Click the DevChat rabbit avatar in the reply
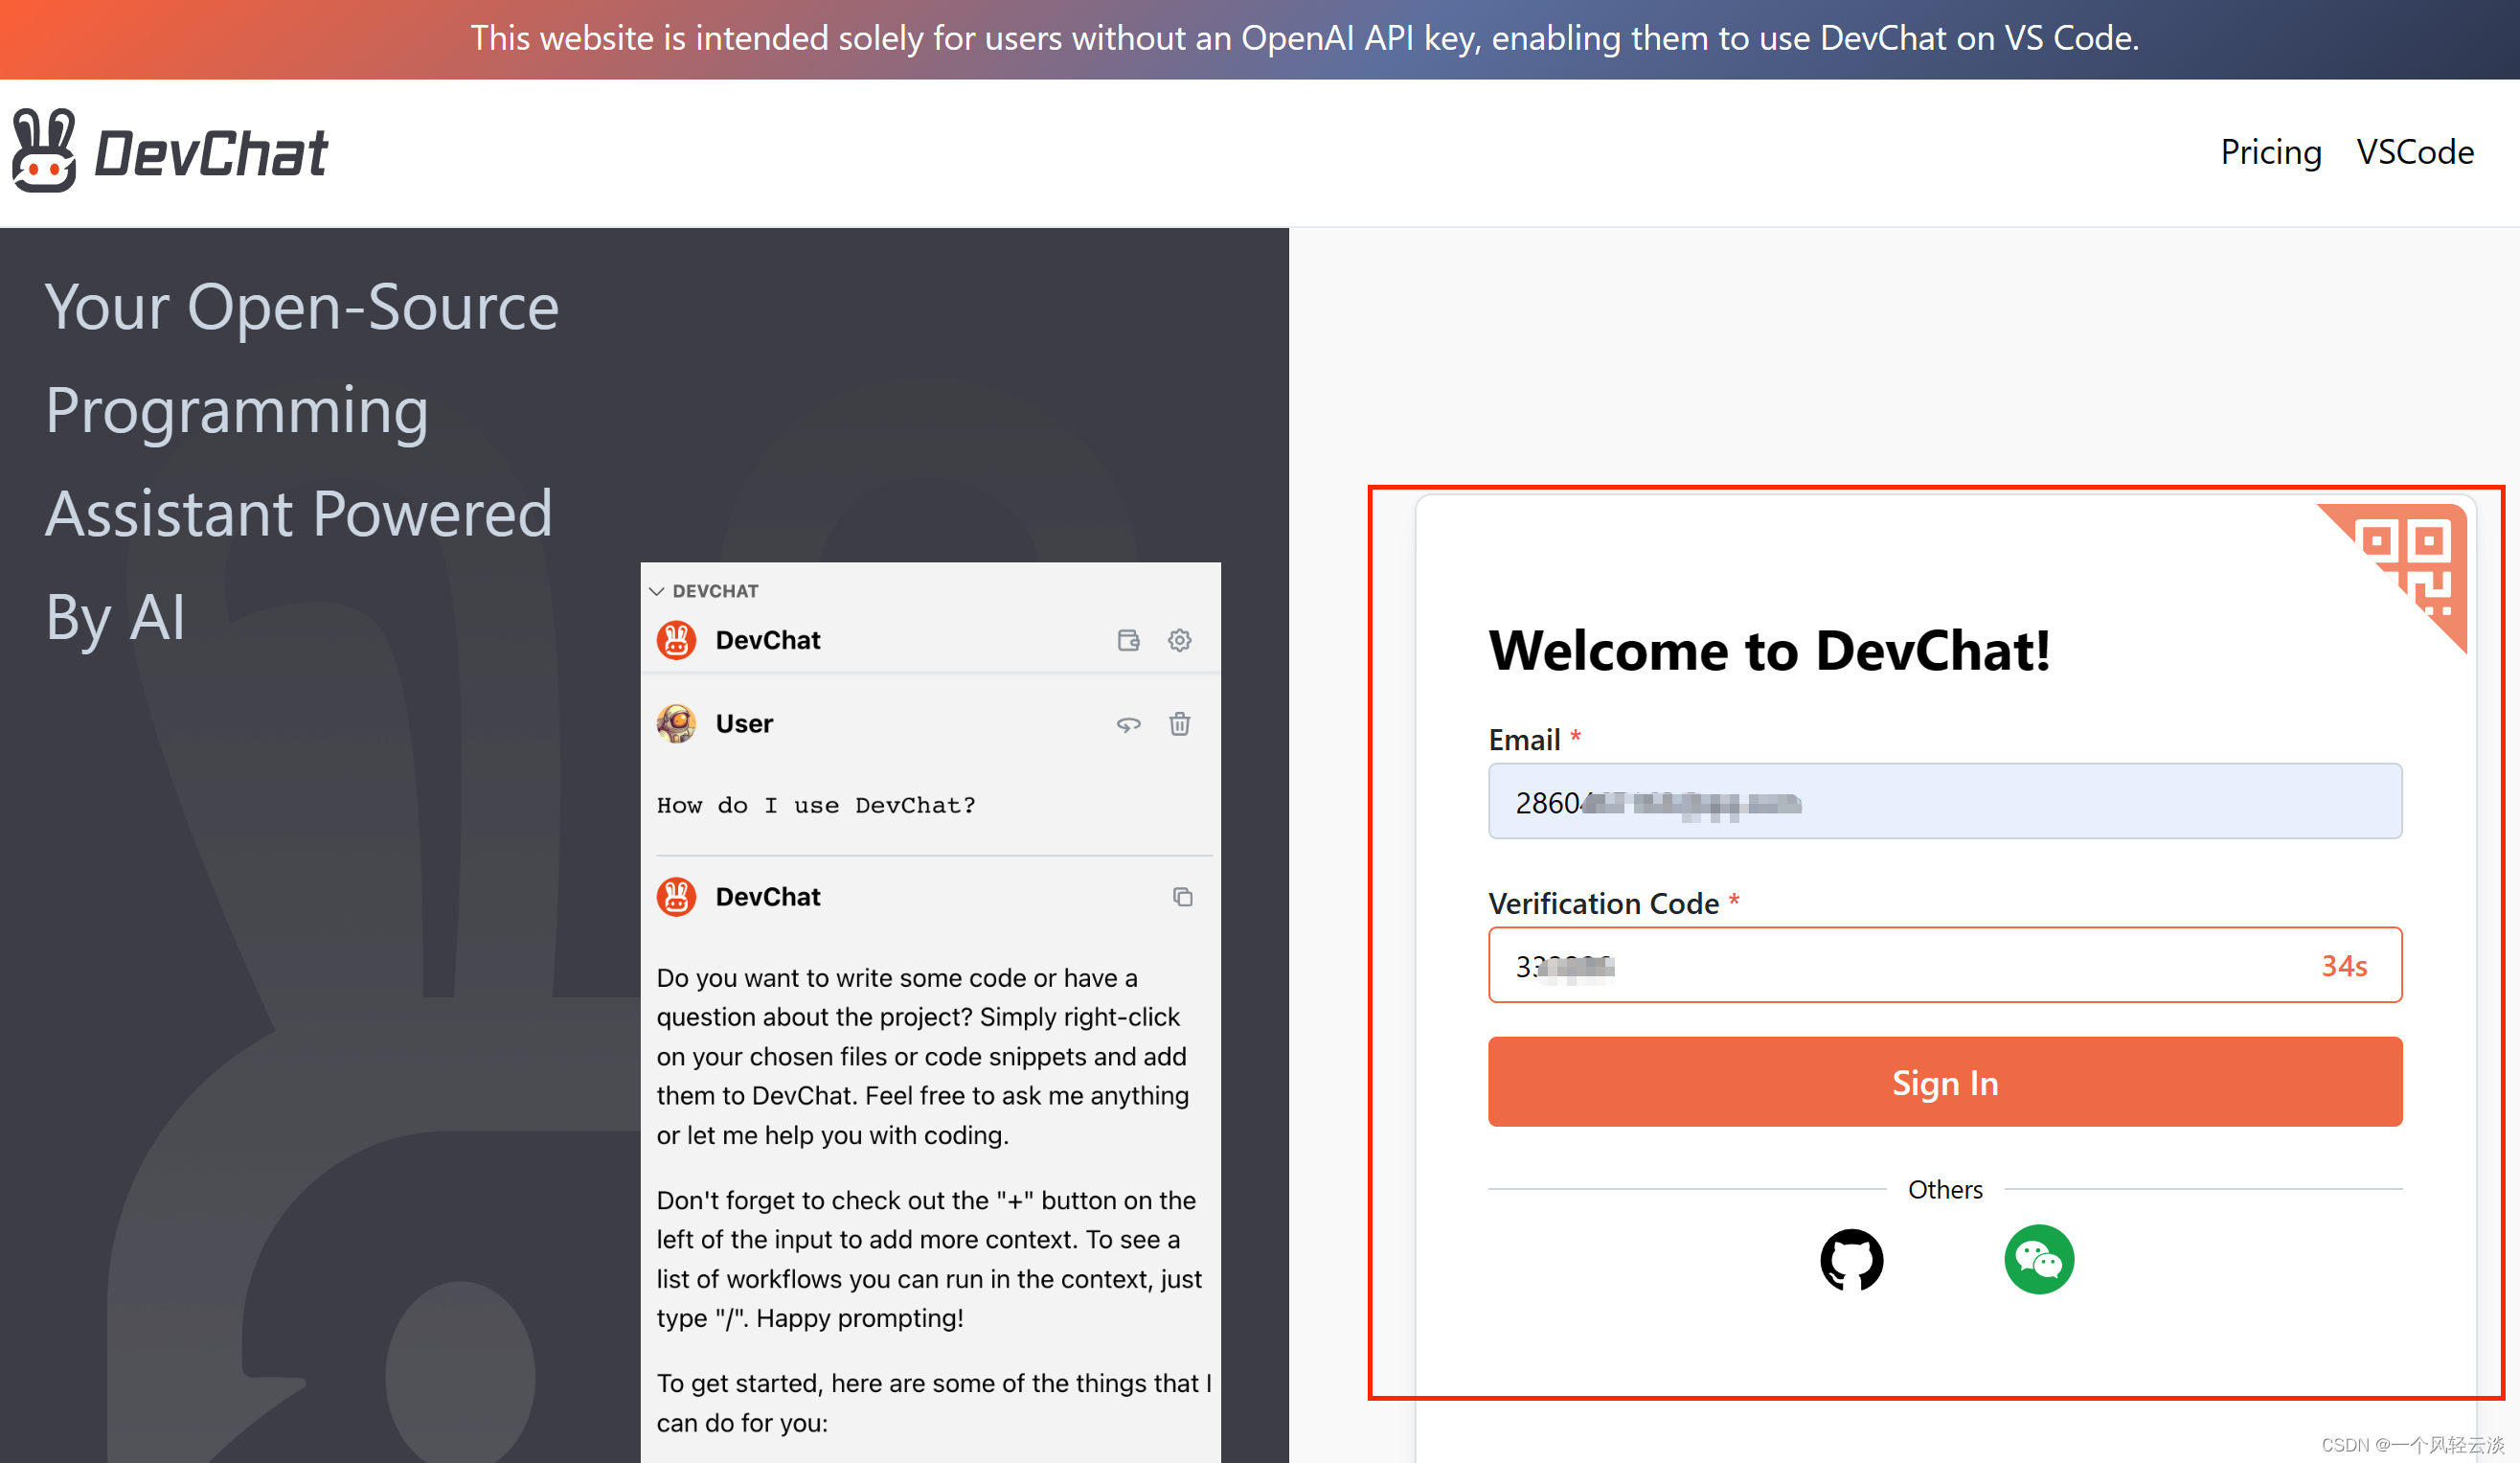The height and width of the screenshot is (1463, 2520). point(677,897)
